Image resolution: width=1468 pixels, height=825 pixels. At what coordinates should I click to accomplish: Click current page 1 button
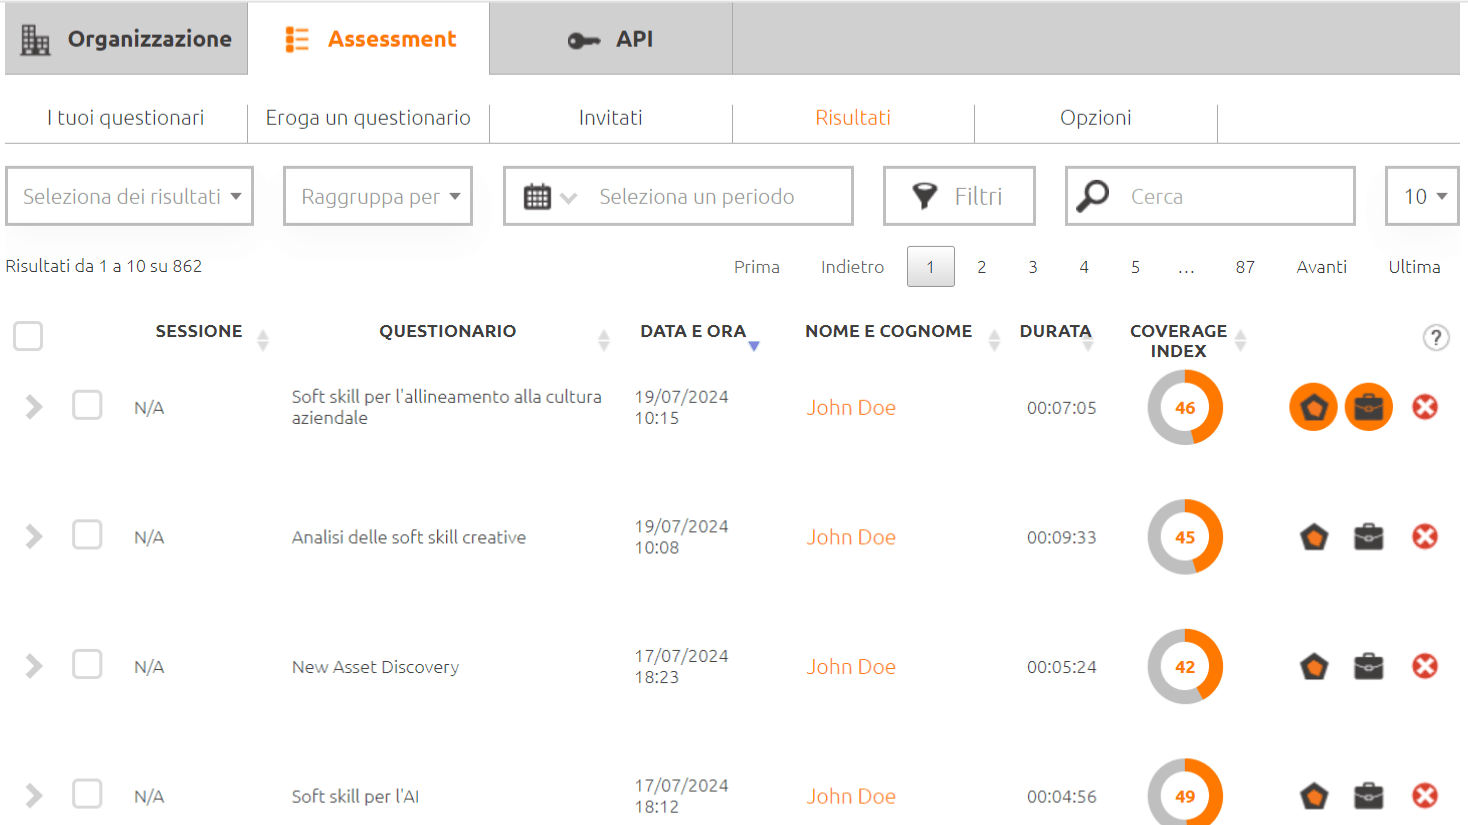click(931, 267)
